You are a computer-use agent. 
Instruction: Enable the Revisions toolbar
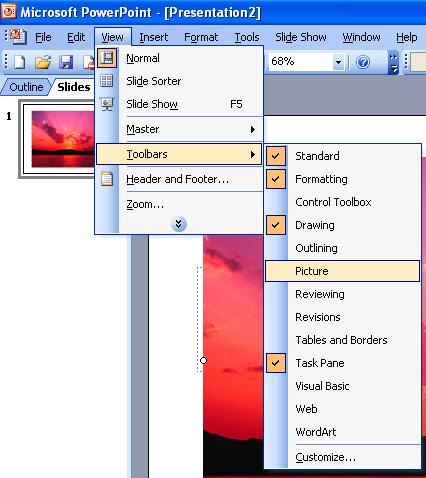[x=343, y=317]
